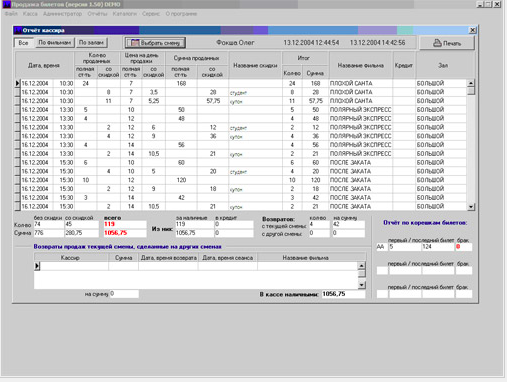This screenshot has width=507, height=382.
Task: Click the returns grid scrollbar up arrow
Action: pos(361,266)
